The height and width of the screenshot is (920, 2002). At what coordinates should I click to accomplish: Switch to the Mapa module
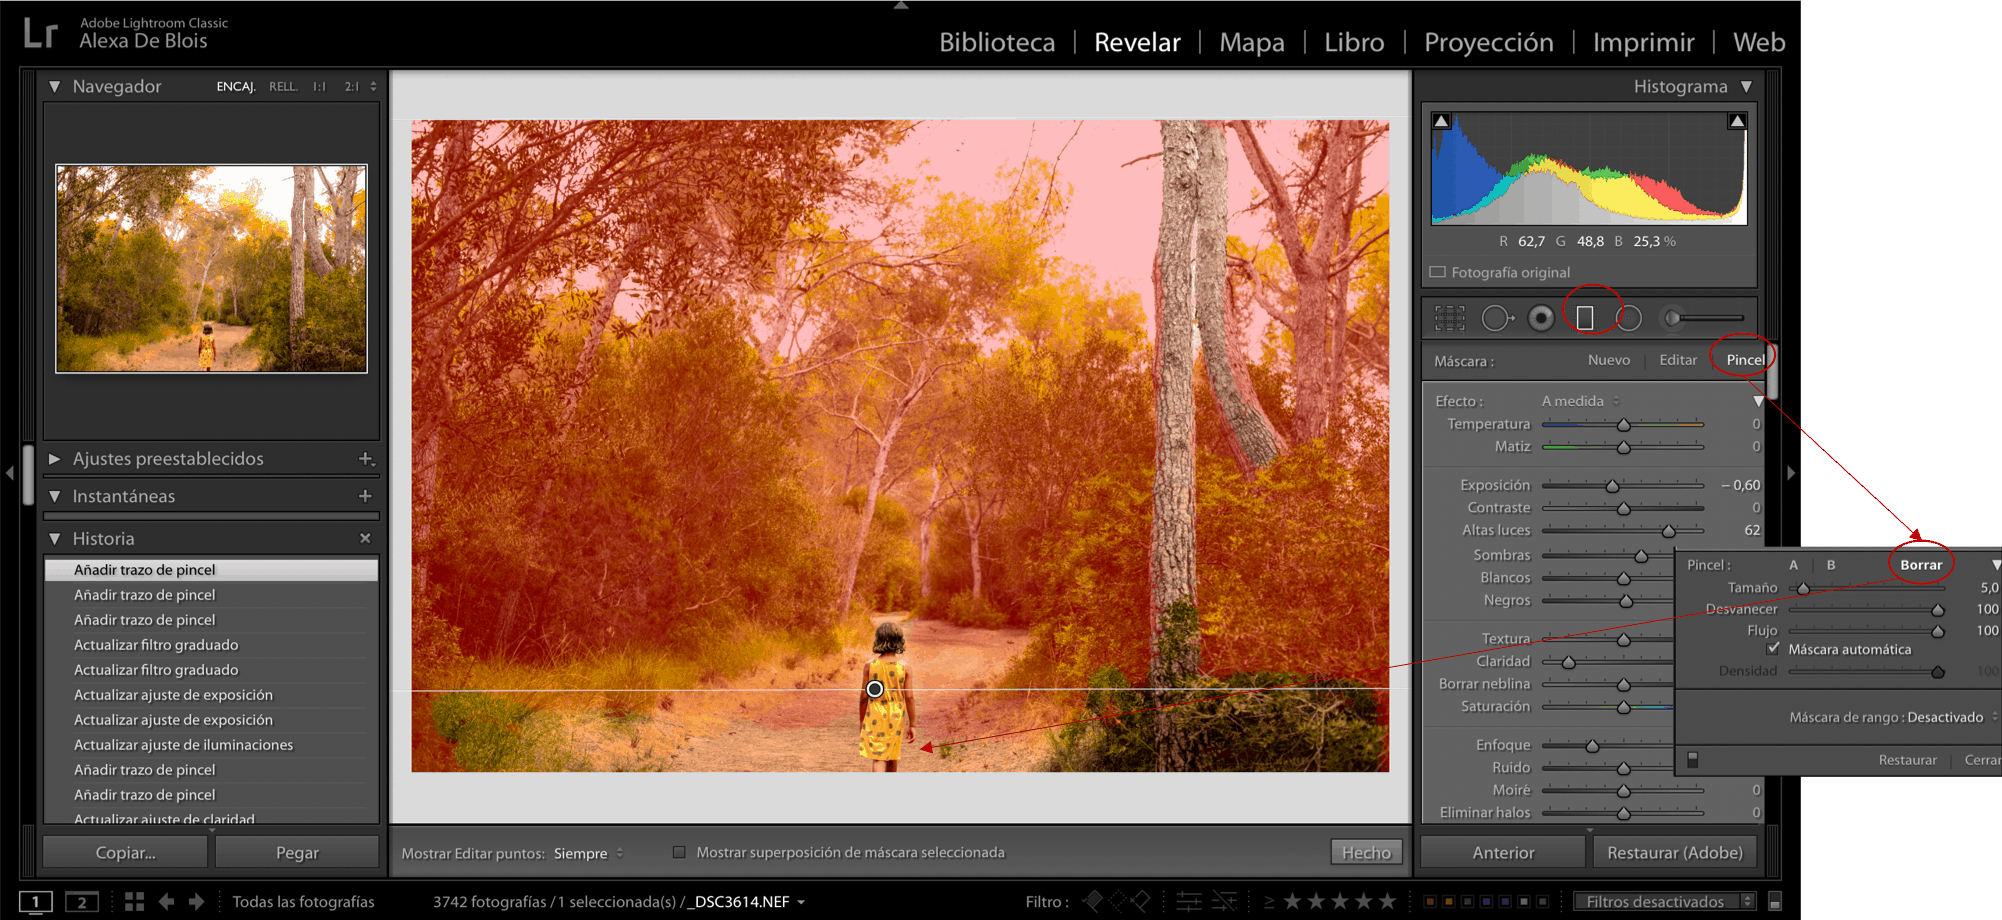click(1252, 42)
